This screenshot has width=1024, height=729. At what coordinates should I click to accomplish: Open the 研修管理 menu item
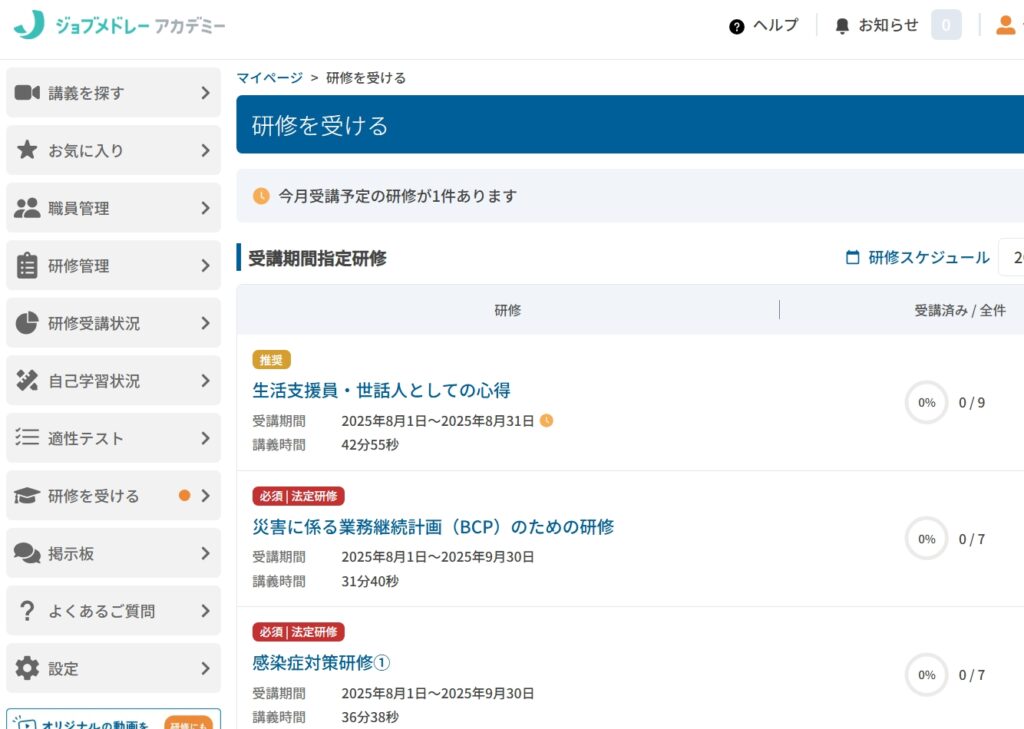[114, 265]
